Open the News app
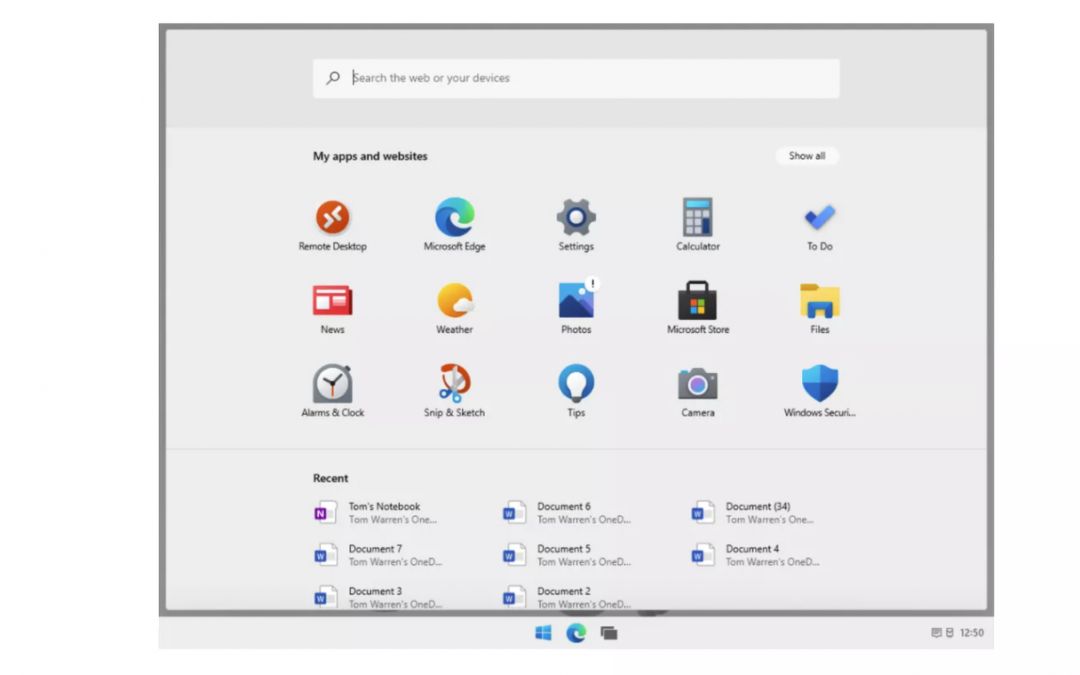Screen dimensions: 1080x675 332,301
